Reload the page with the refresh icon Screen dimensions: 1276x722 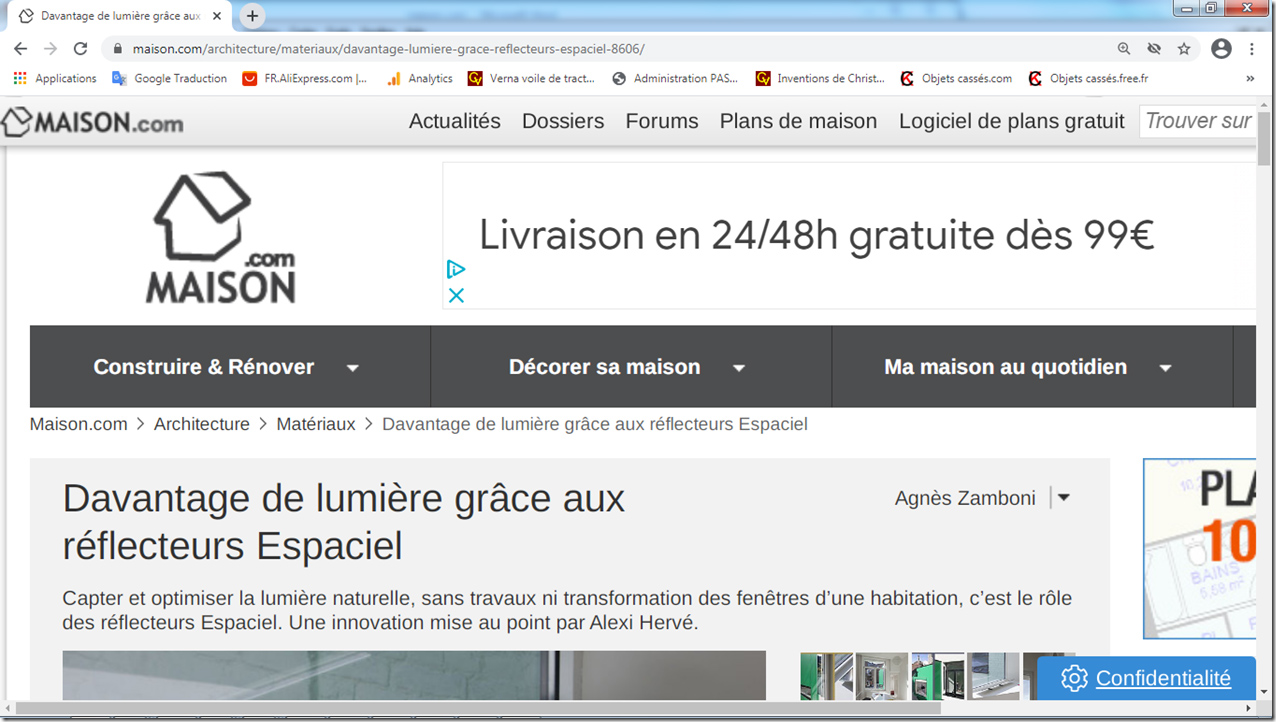[x=81, y=48]
